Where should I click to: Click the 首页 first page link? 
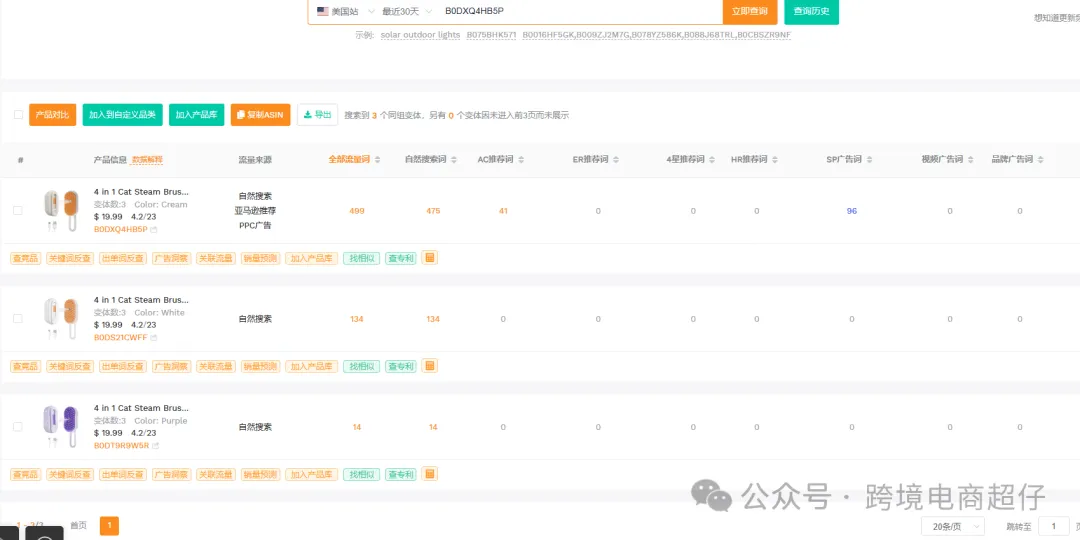click(x=79, y=526)
